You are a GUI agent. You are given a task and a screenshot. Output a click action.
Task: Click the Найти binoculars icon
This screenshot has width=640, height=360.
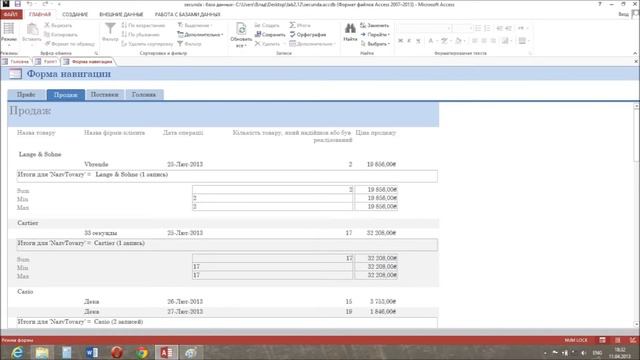coord(350,29)
